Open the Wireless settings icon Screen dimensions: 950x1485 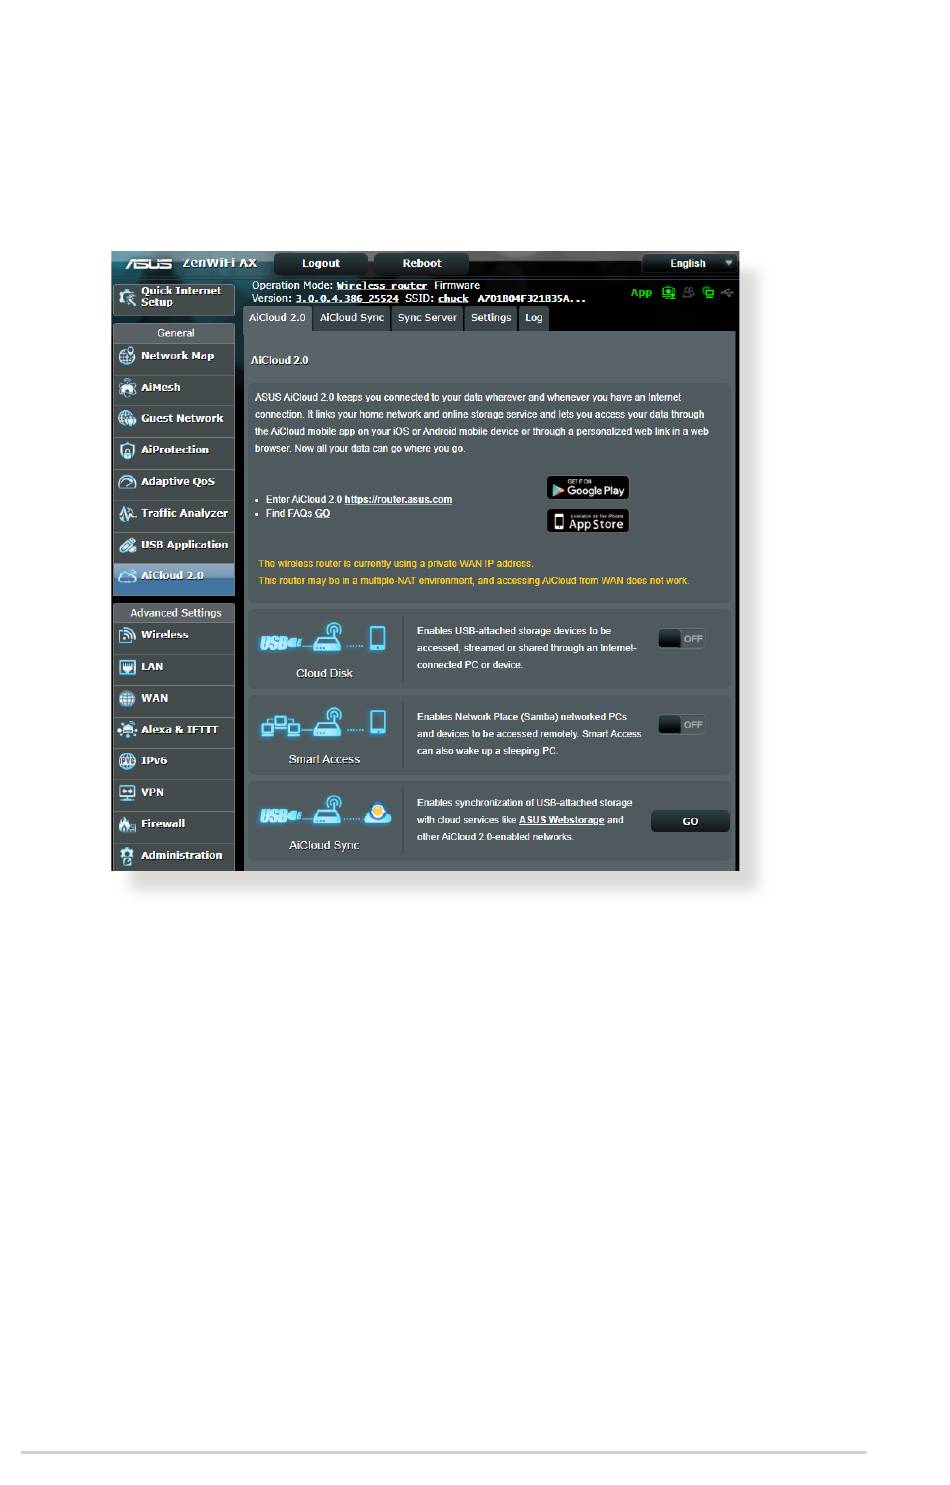click(127, 635)
